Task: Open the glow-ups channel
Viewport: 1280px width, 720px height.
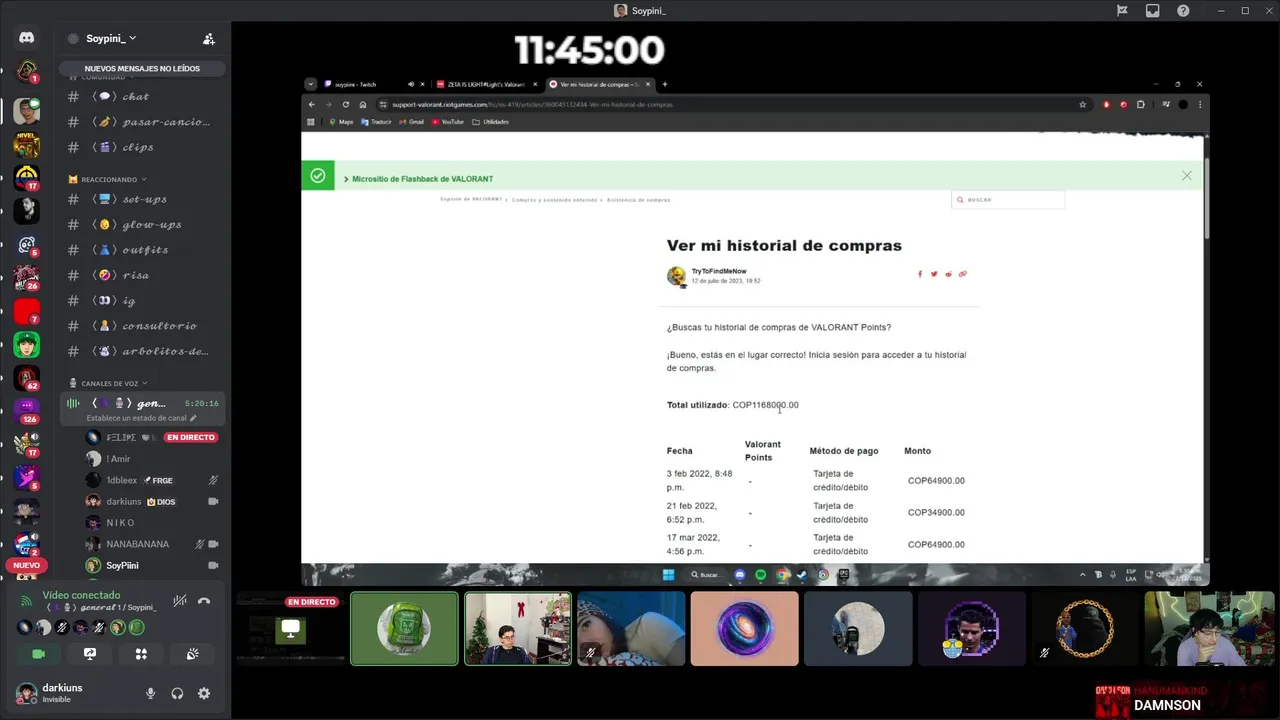Action: pyautogui.click(x=142, y=225)
